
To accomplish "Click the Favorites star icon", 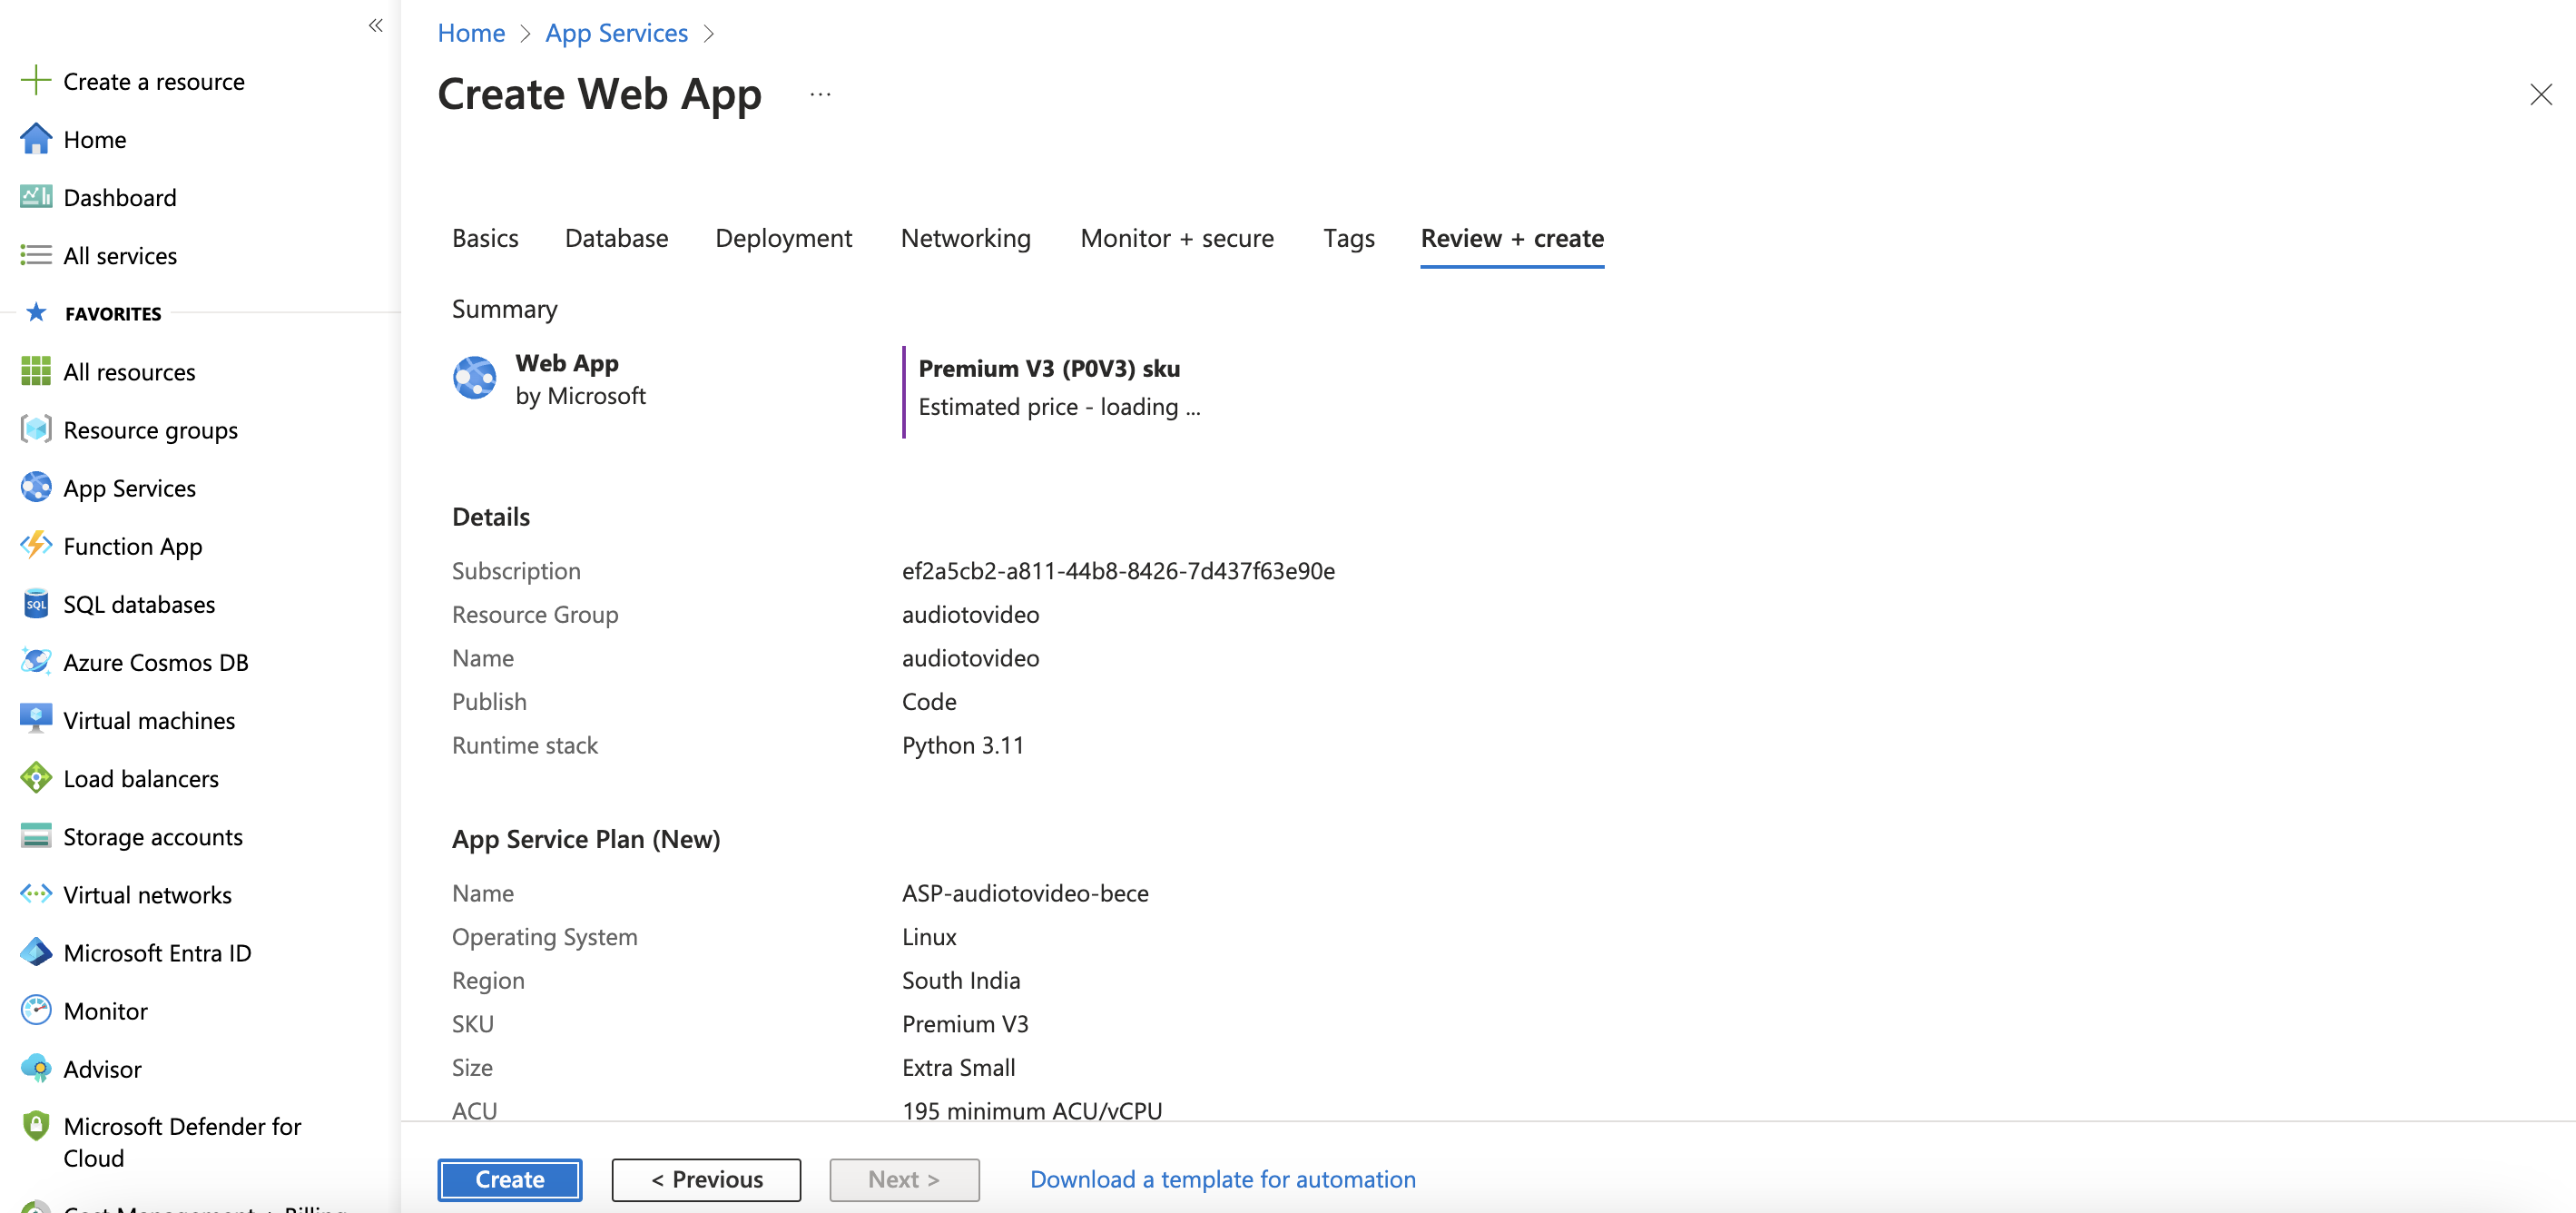I will click(x=37, y=313).
